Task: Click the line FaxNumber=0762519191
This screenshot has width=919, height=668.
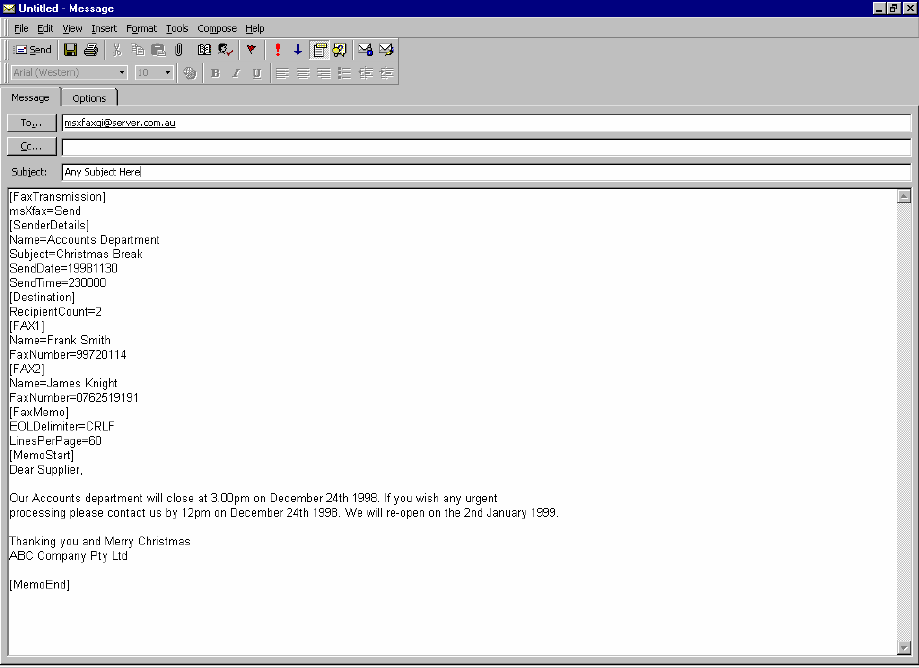Action: pyautogui.click(x=74, y=398)
